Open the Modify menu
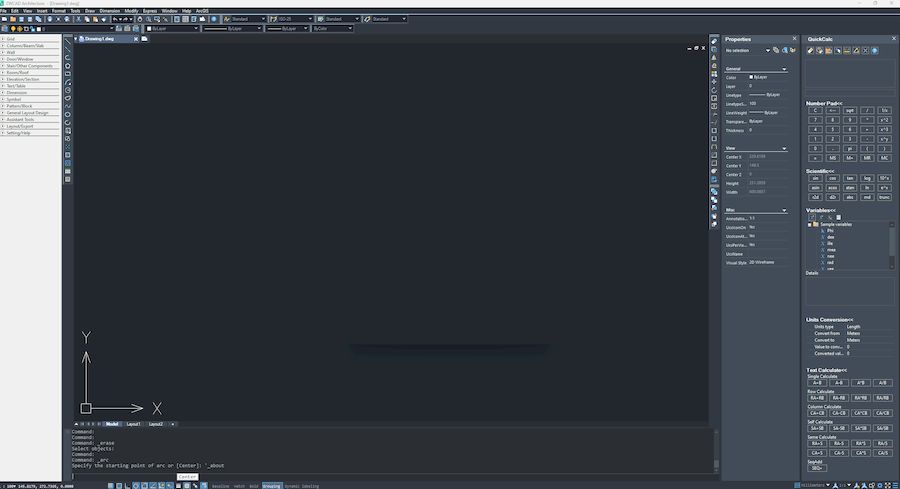 click(131, 11)
